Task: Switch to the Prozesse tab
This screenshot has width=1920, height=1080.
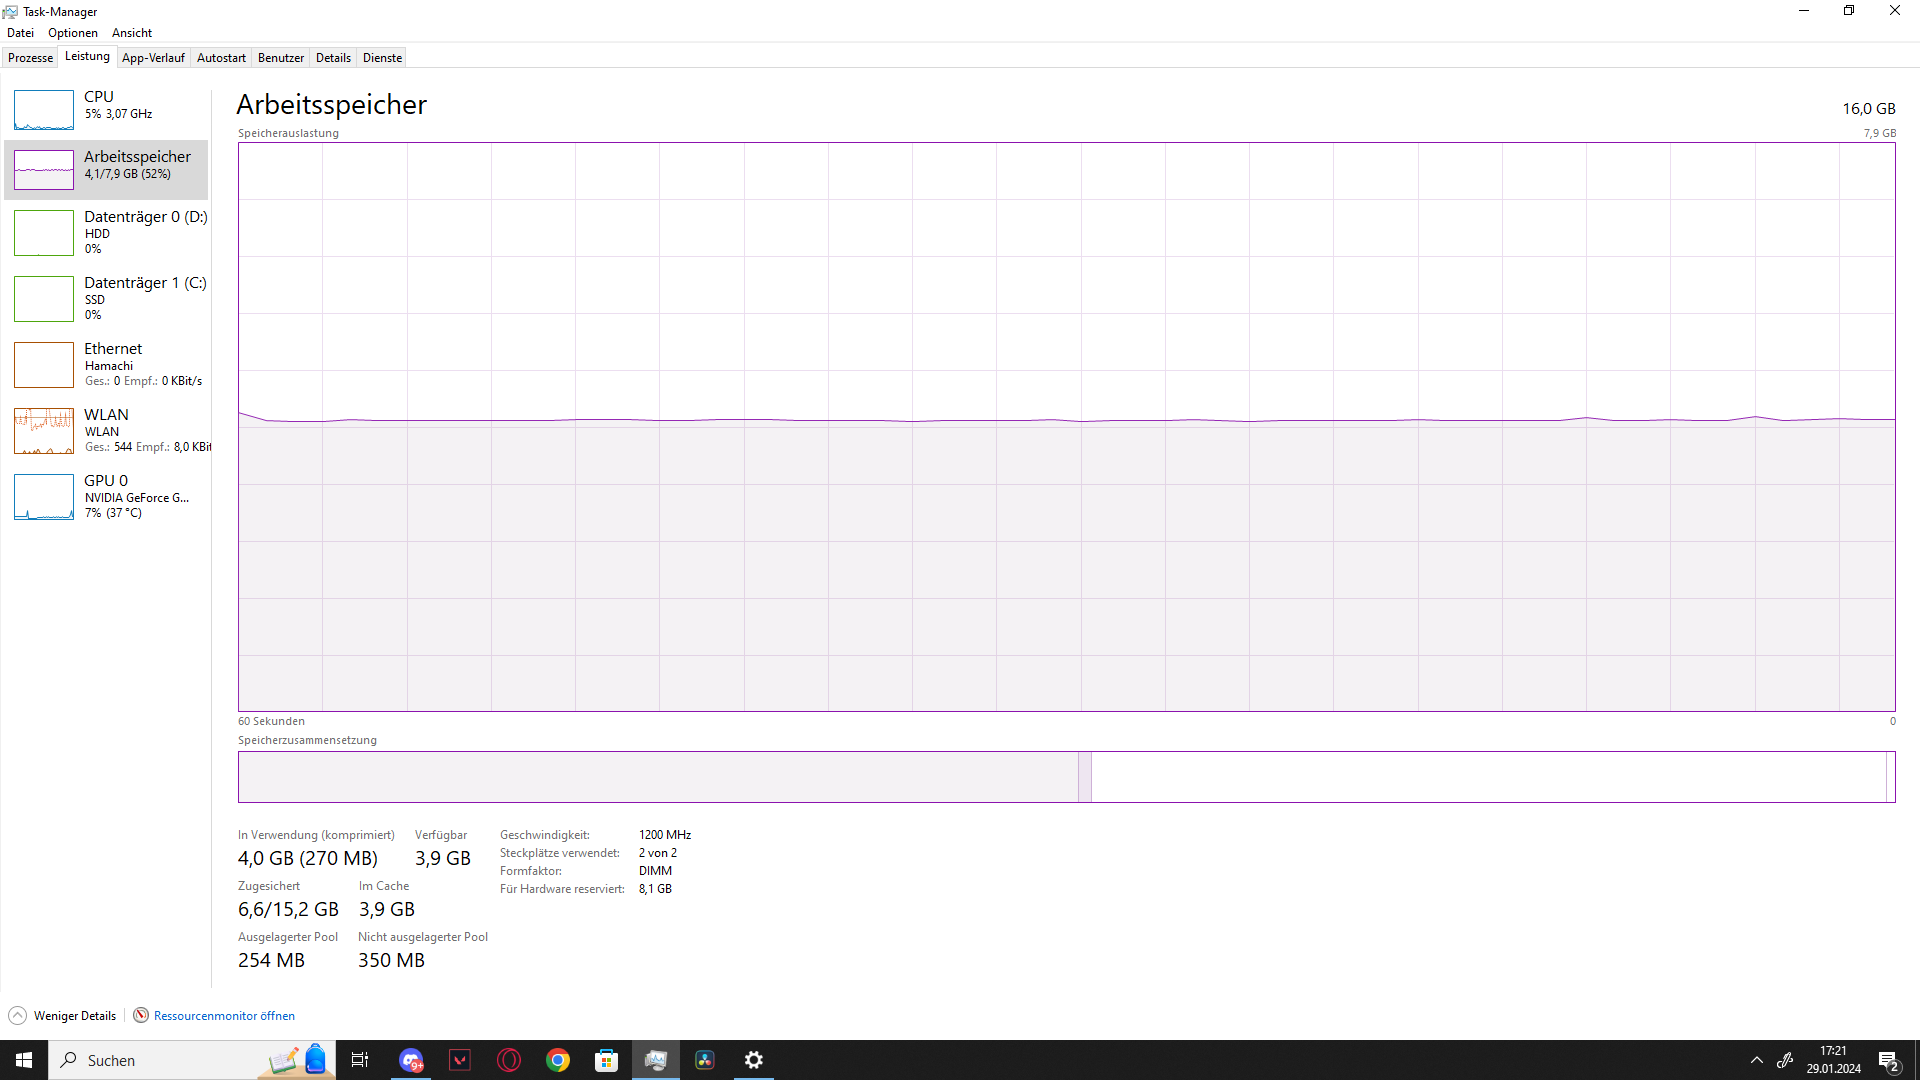Action: pos(30,58)
